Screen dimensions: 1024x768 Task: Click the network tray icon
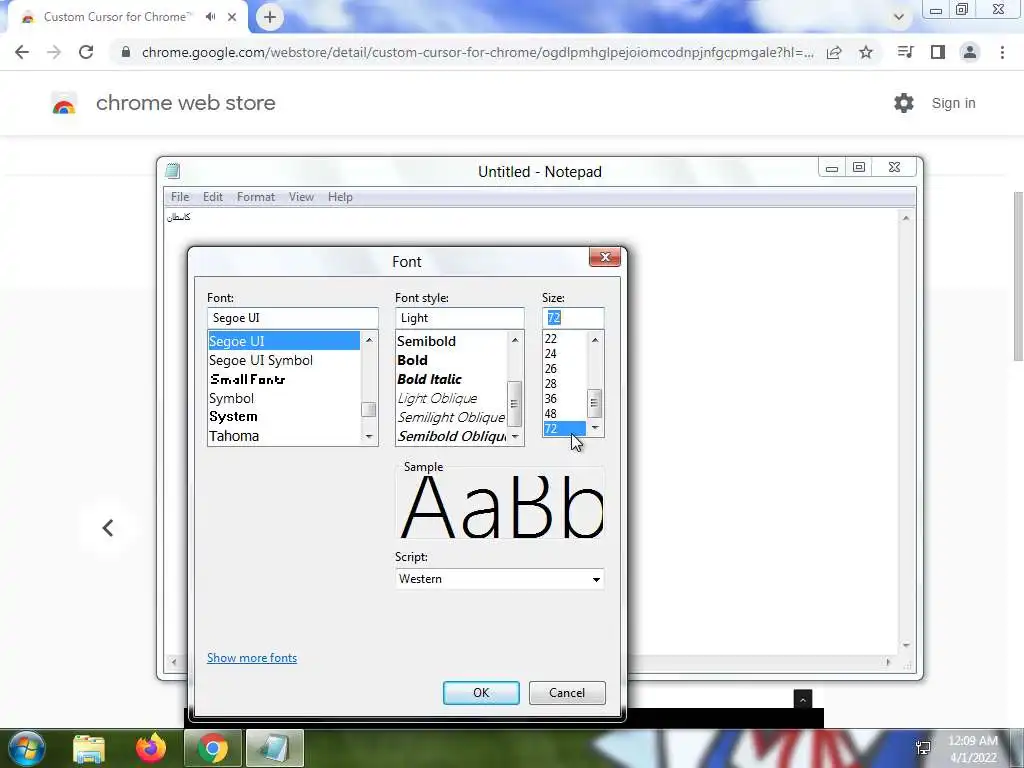[x=923, y=748]
